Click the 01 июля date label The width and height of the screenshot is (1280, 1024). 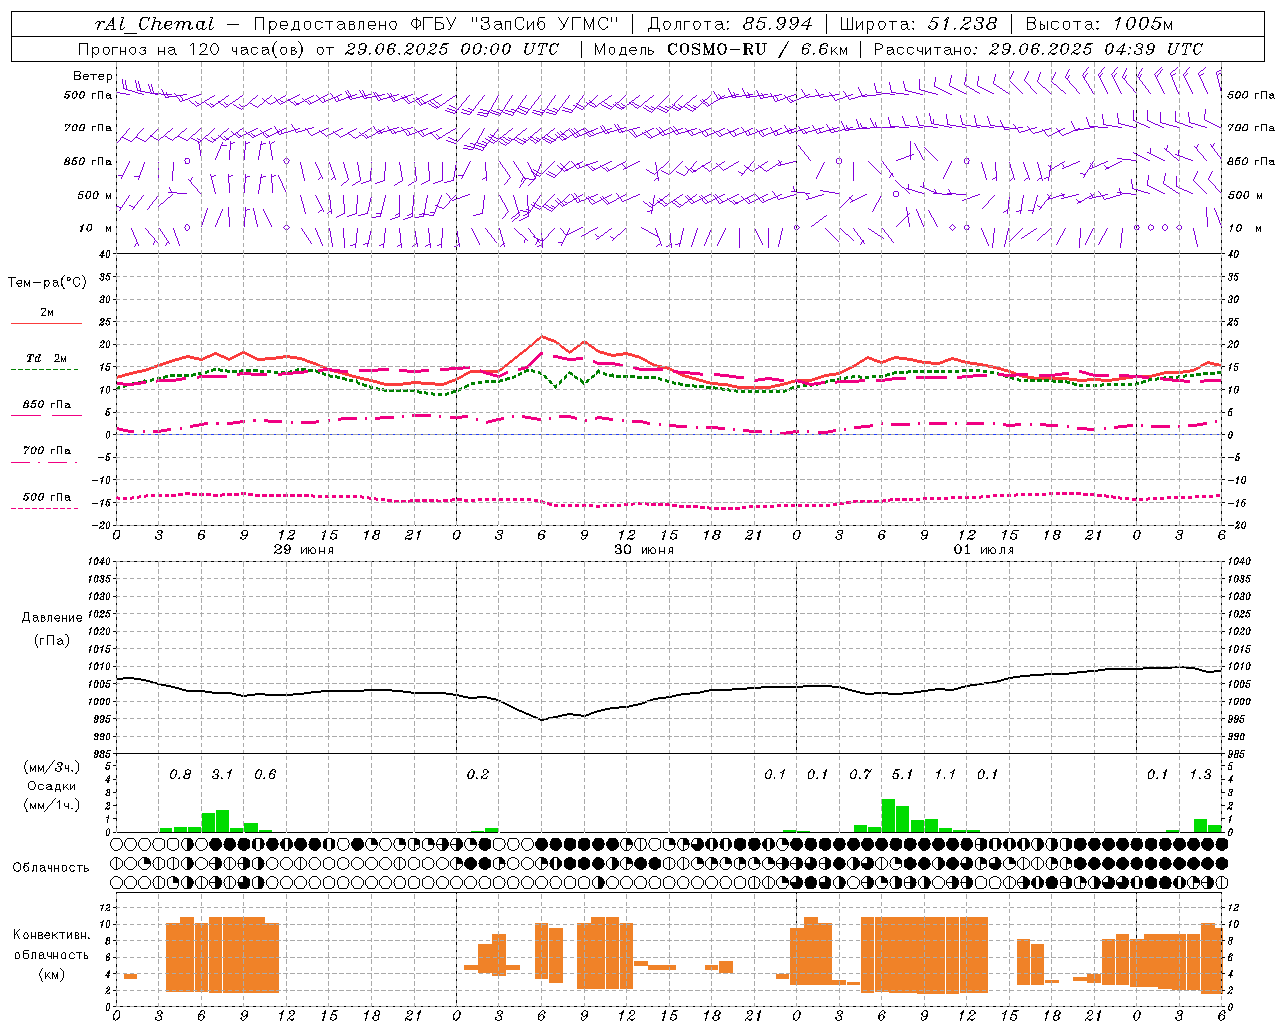(x=984, y=549)
